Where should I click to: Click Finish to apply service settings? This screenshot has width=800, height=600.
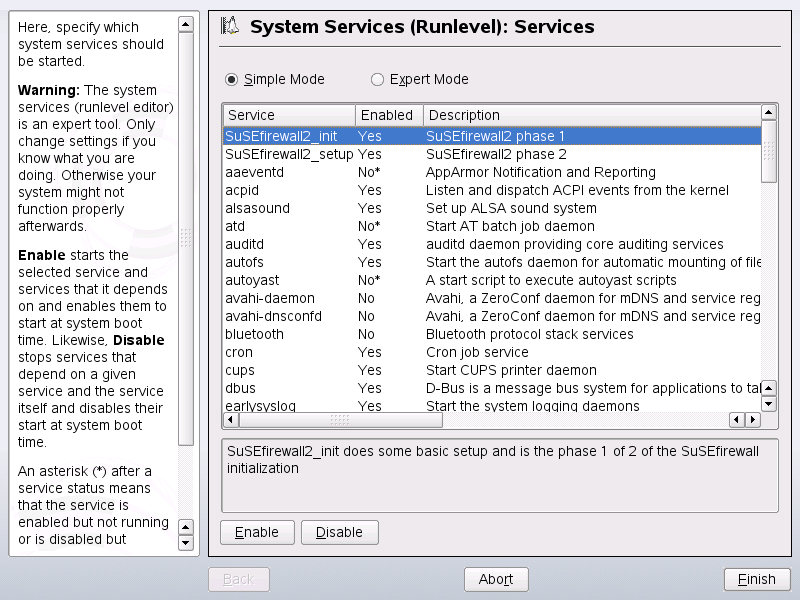click(x=757, y=579)
